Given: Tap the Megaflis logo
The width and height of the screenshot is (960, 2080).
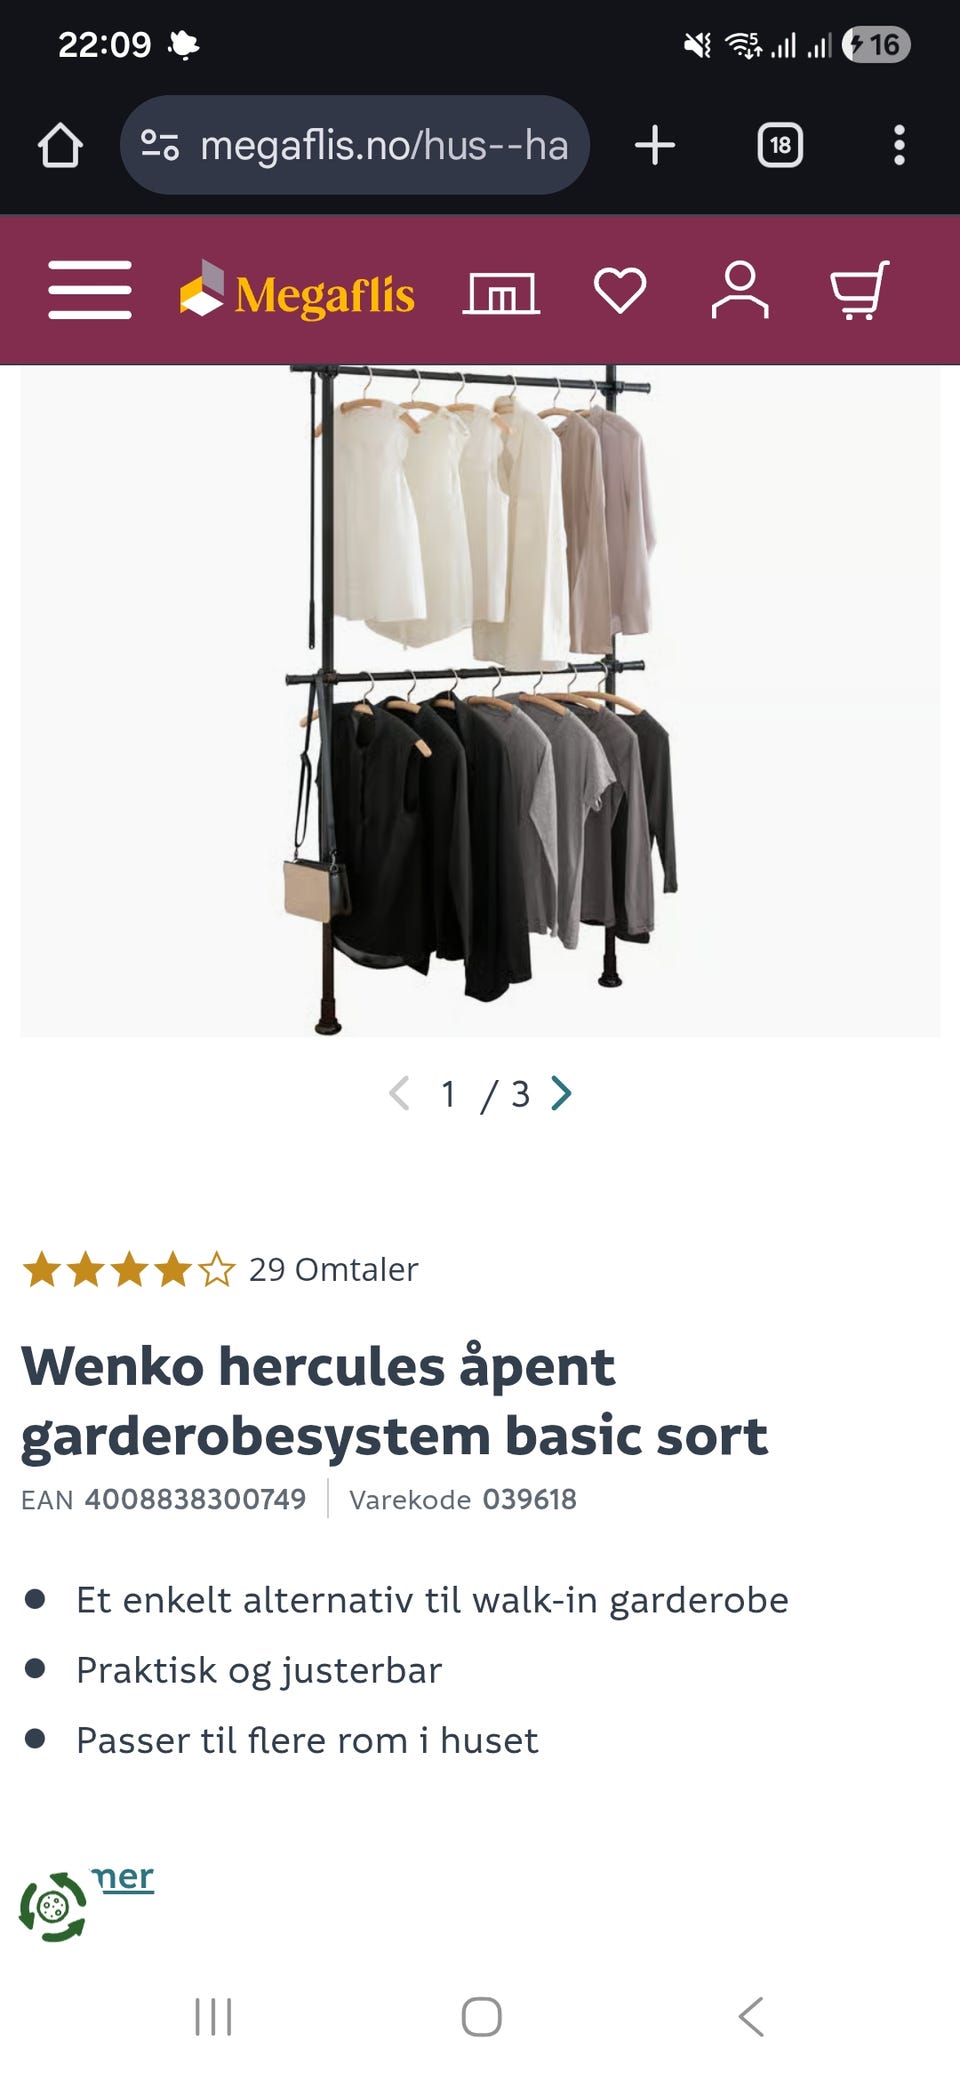Looking at the screenshot, I should pyautogui.click(x=297, y=291).
